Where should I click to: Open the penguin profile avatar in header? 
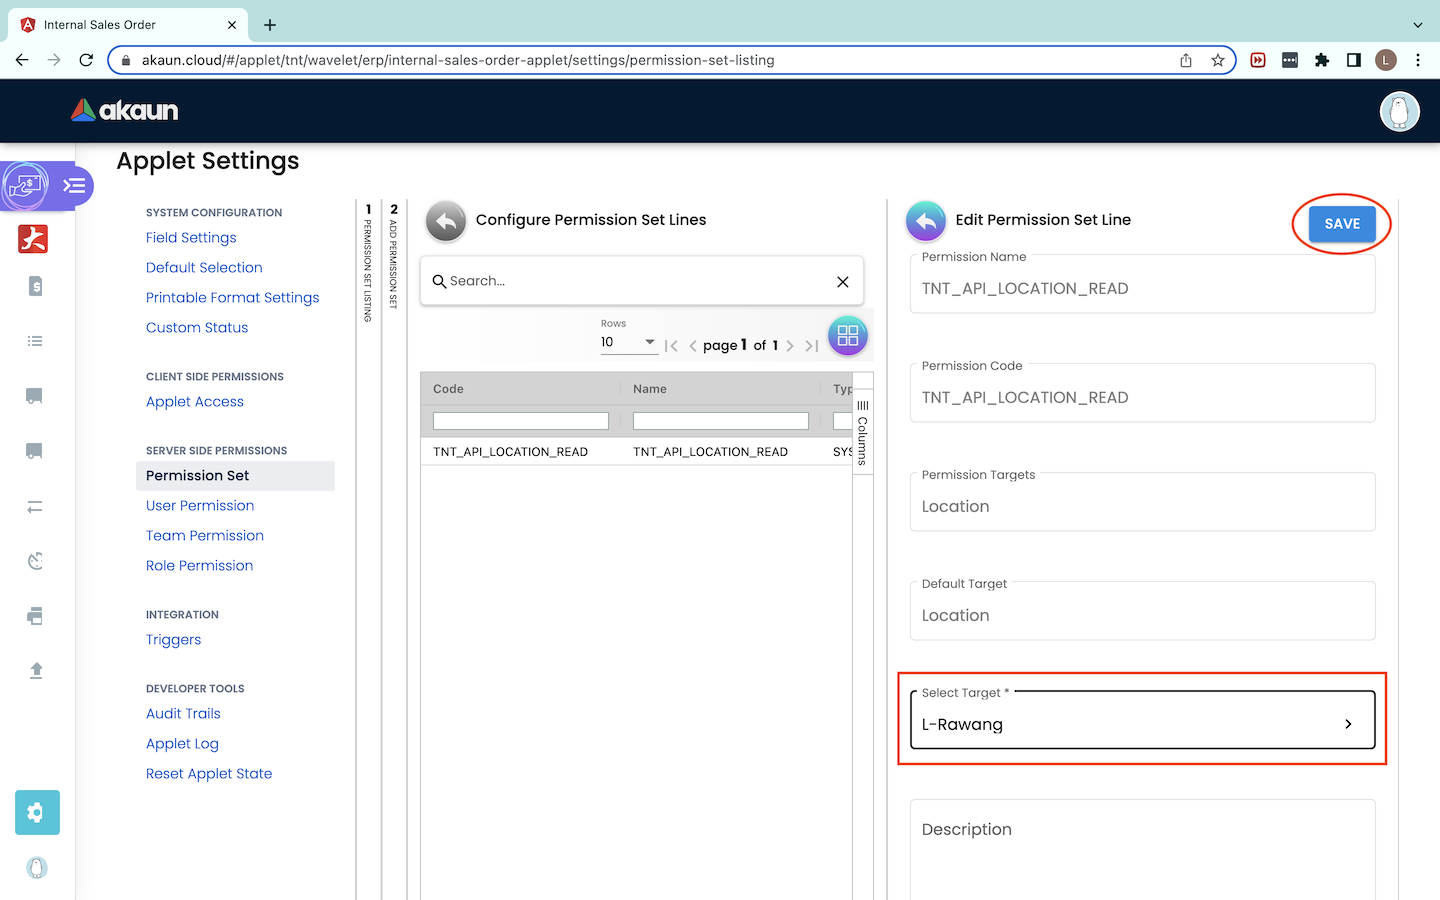[x=1399, y=111]
